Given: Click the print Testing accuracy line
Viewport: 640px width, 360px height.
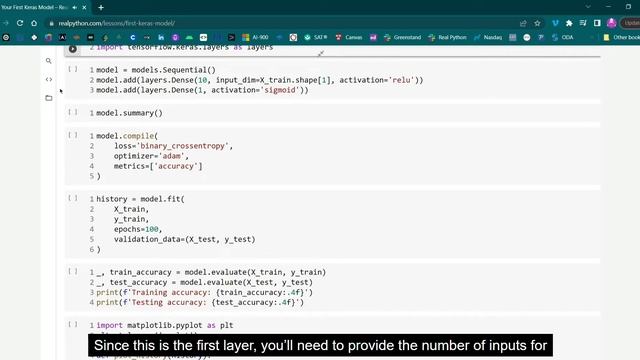Looking at the screenshot, I should 200,302.
